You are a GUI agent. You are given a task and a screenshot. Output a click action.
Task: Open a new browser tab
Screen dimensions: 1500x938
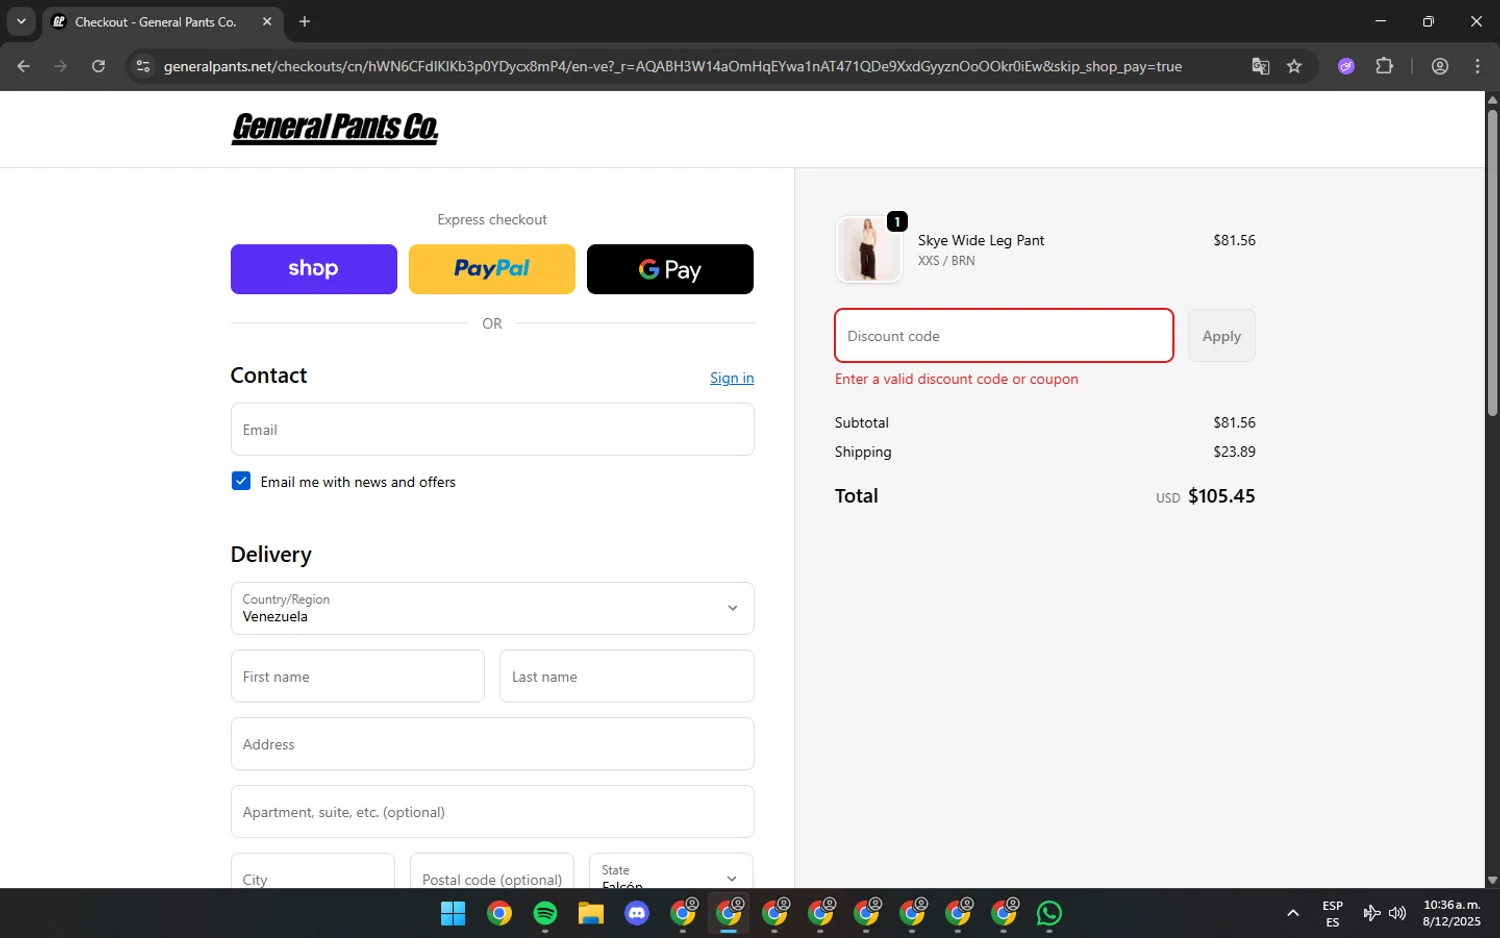pos(305,22)
